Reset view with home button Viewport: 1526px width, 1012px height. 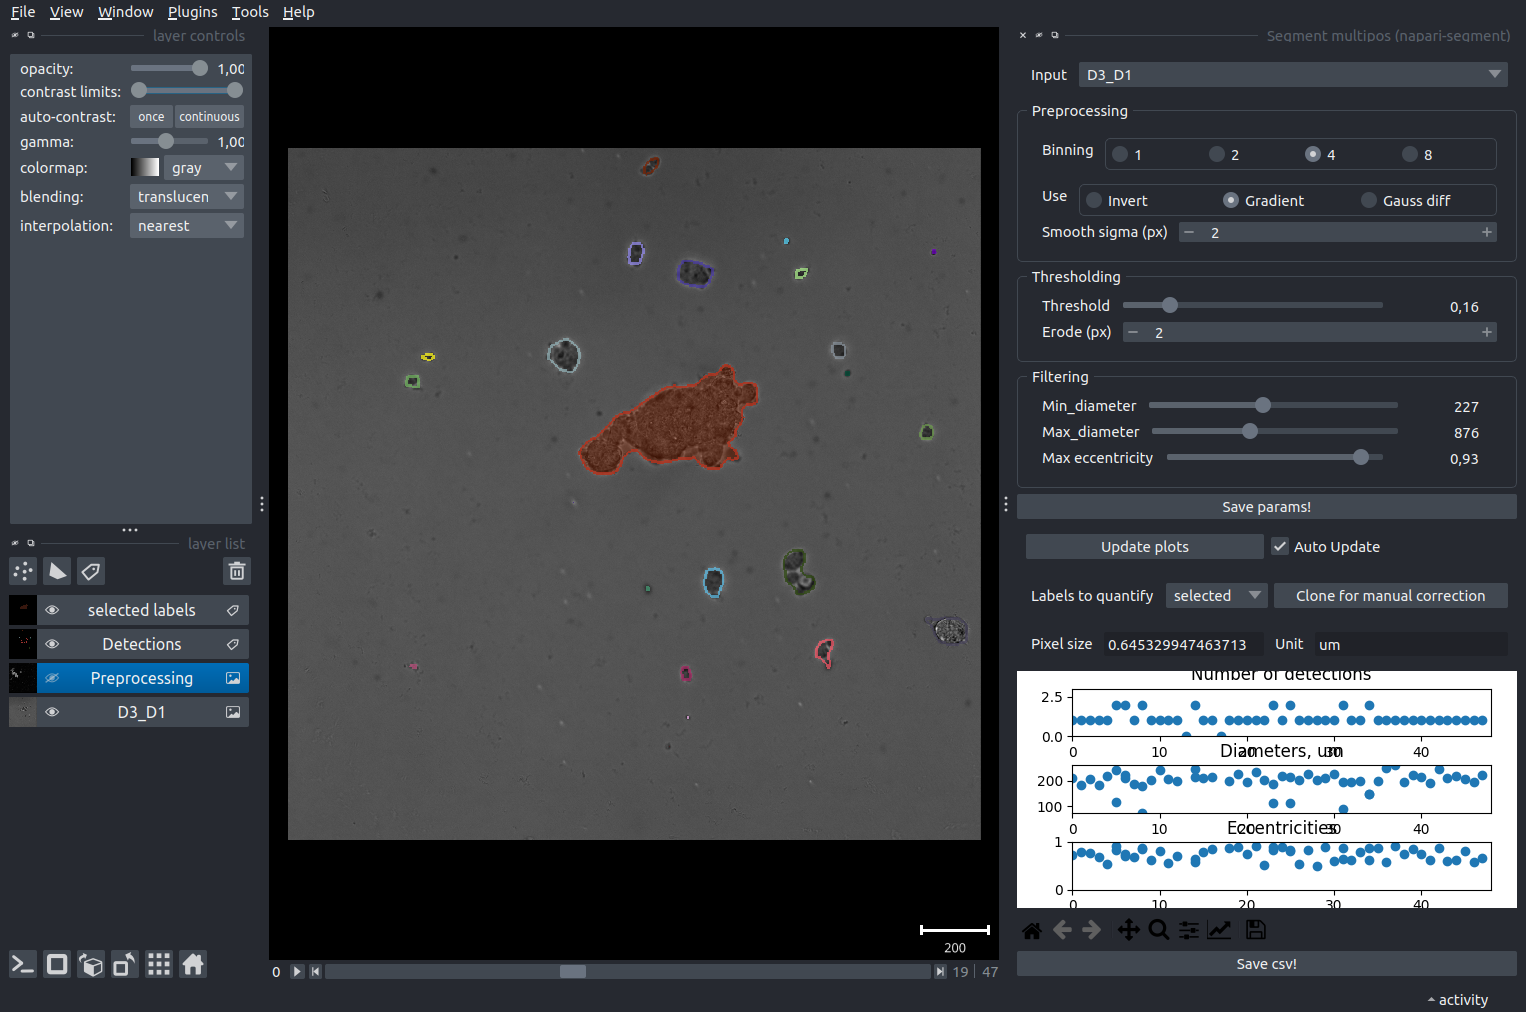tap(193, 964)
